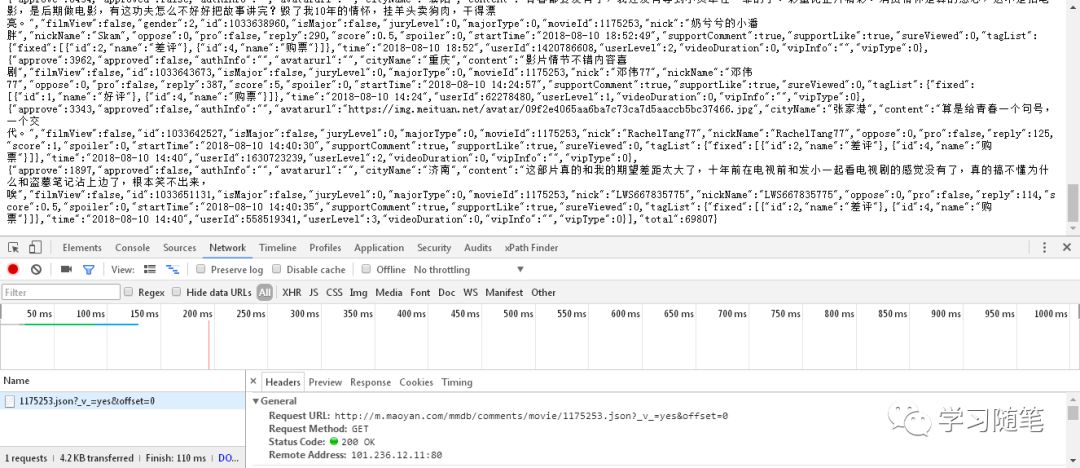Toggle the device toolbar icon
Screen dimensions: 1080x468
(x=35, y=247)
